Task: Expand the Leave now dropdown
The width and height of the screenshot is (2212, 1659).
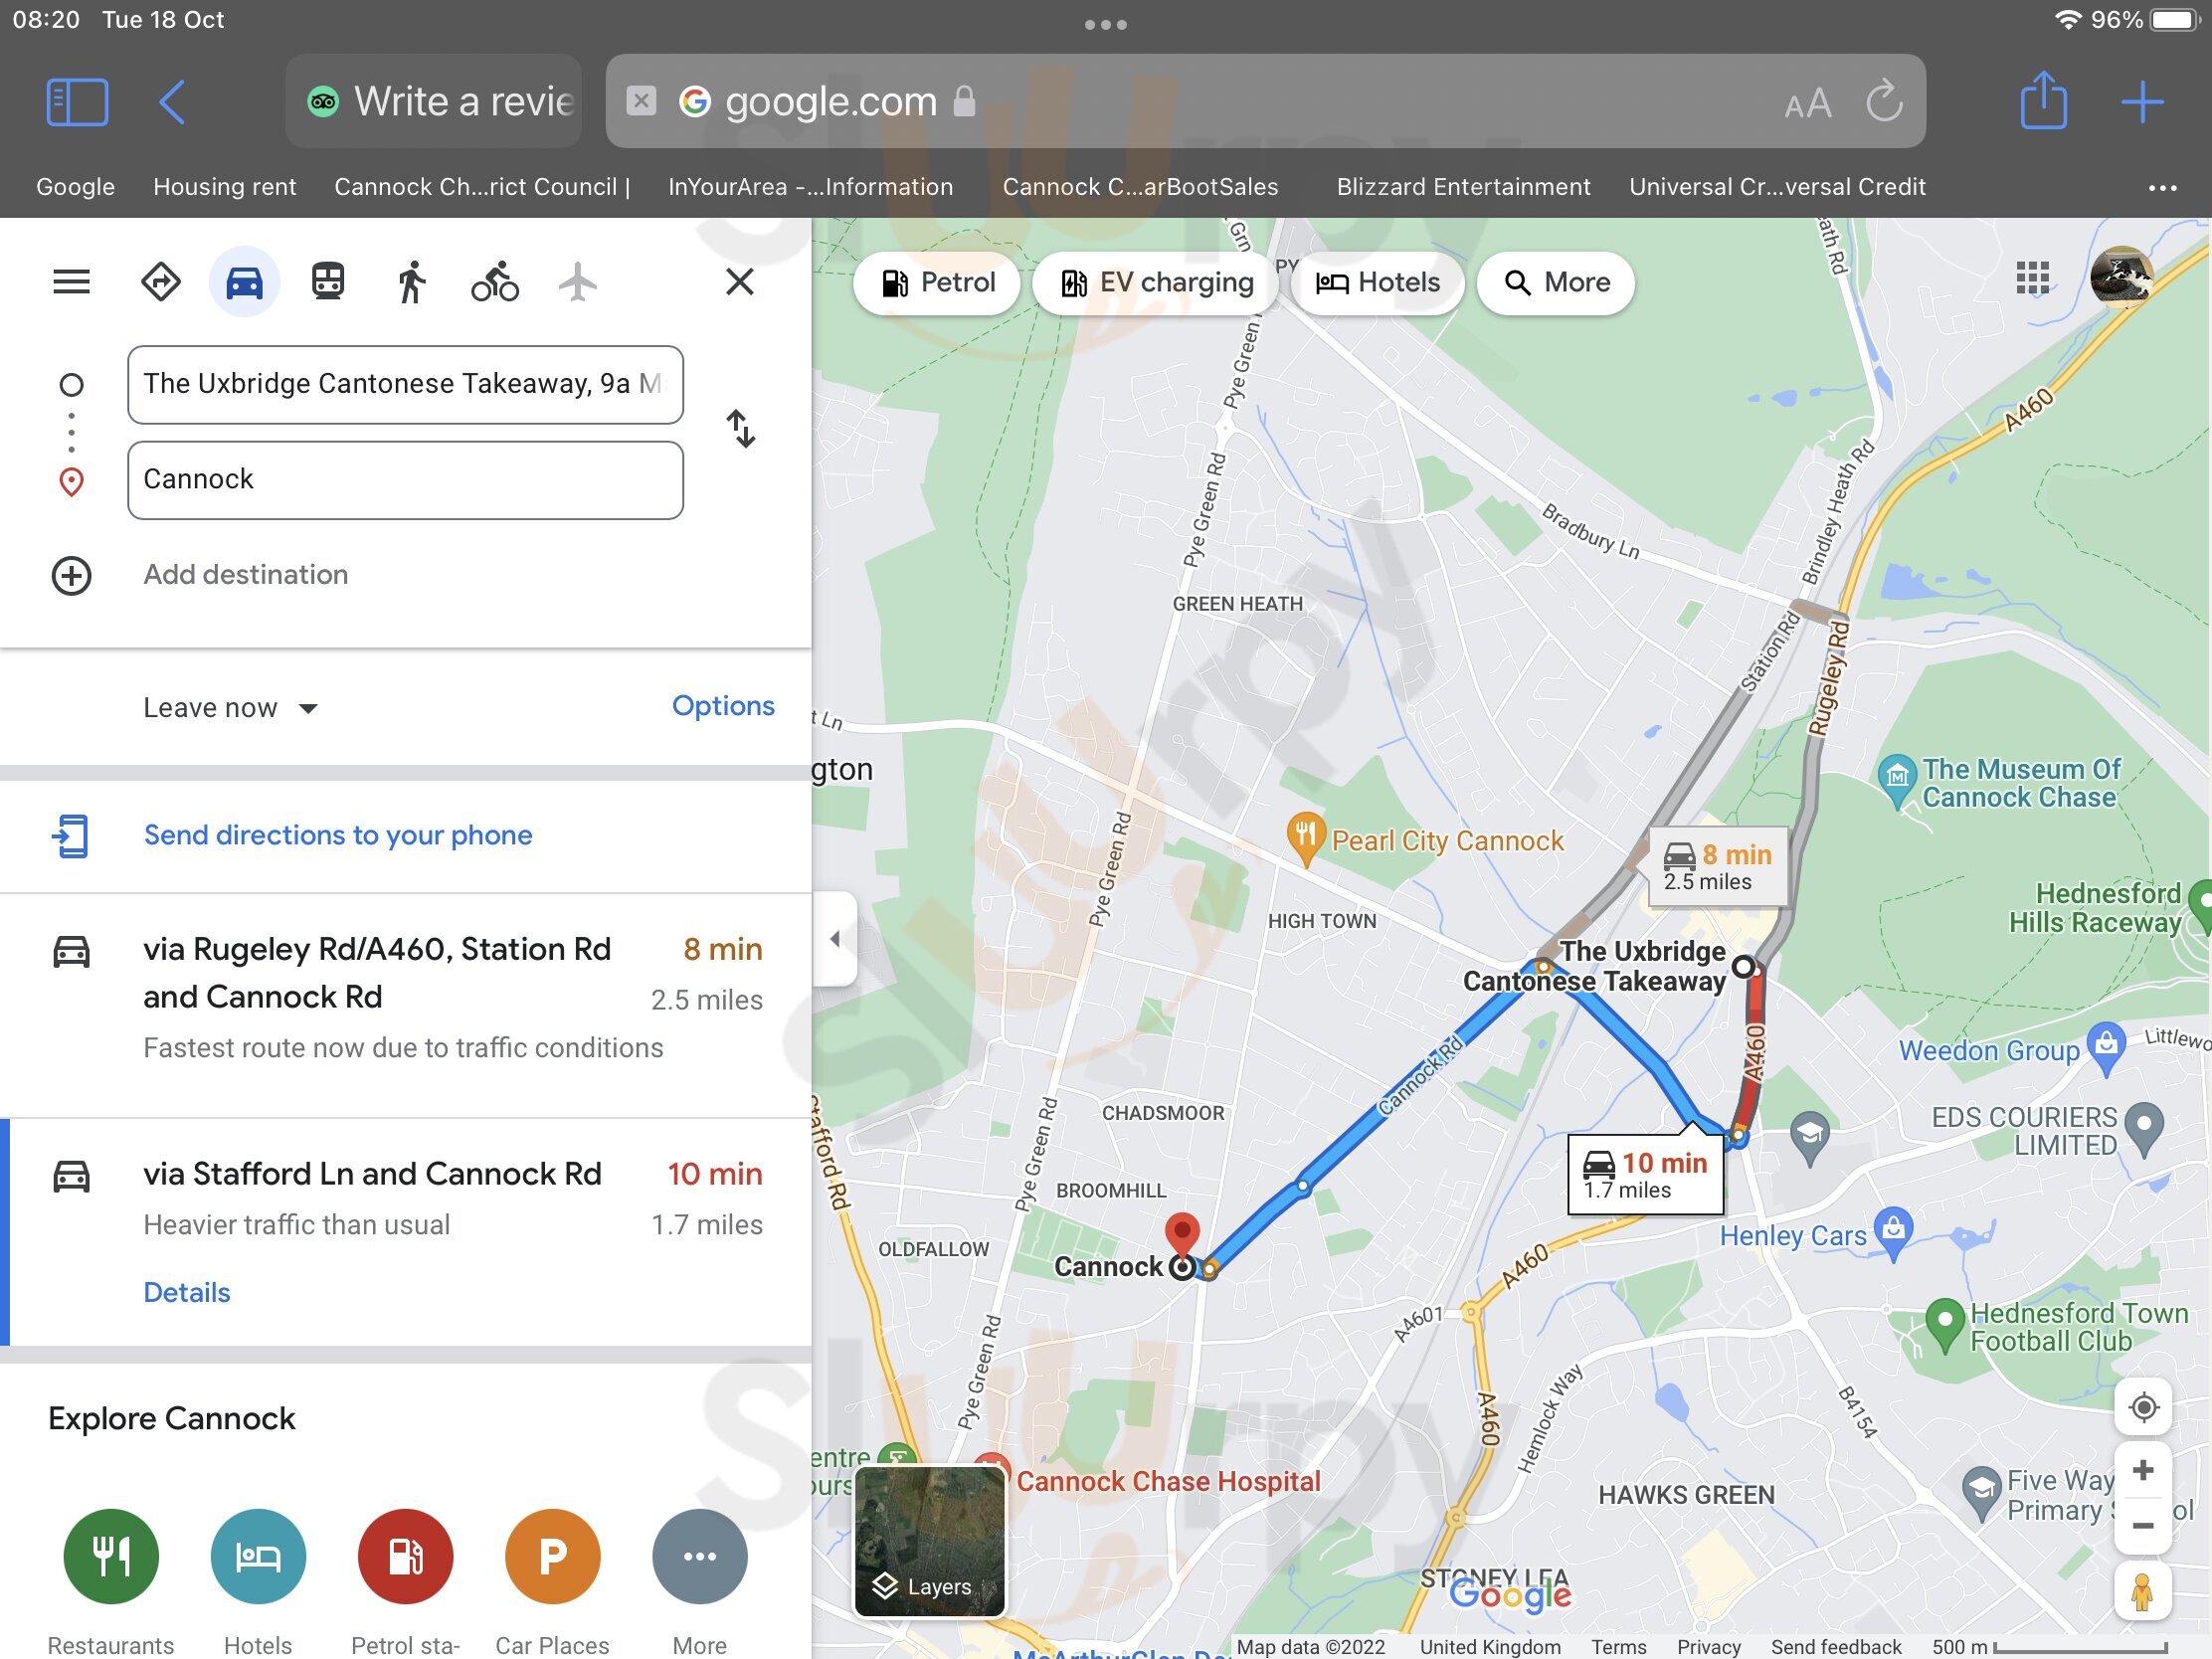Action: (x=230, y=708)
